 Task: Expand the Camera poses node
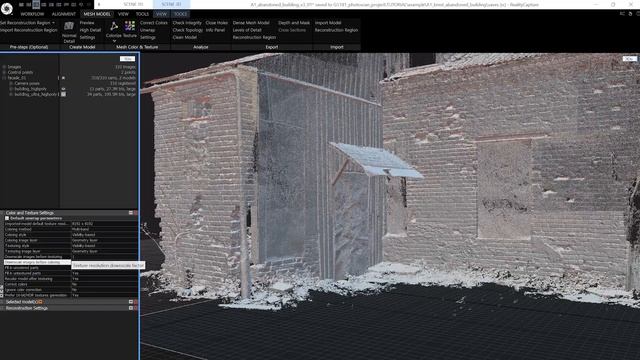[x=11, y=83]
